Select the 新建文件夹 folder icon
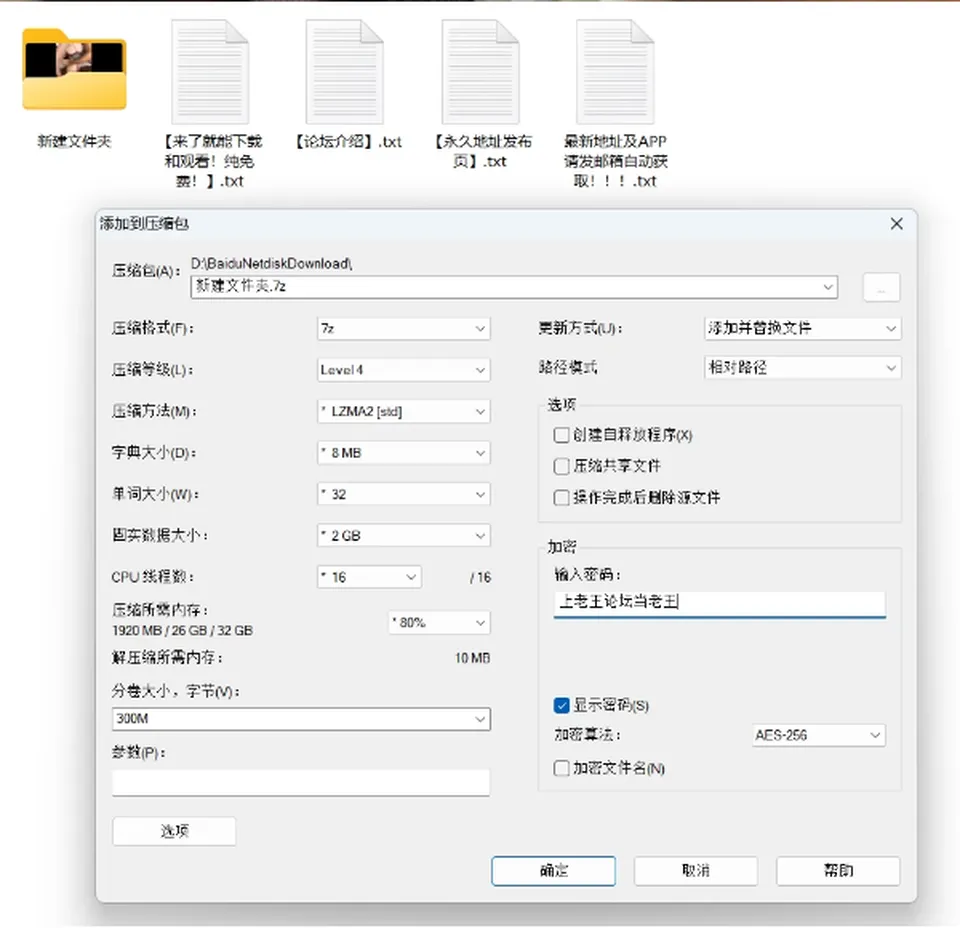Screen dimensions: 960x928 click(74, 69)
